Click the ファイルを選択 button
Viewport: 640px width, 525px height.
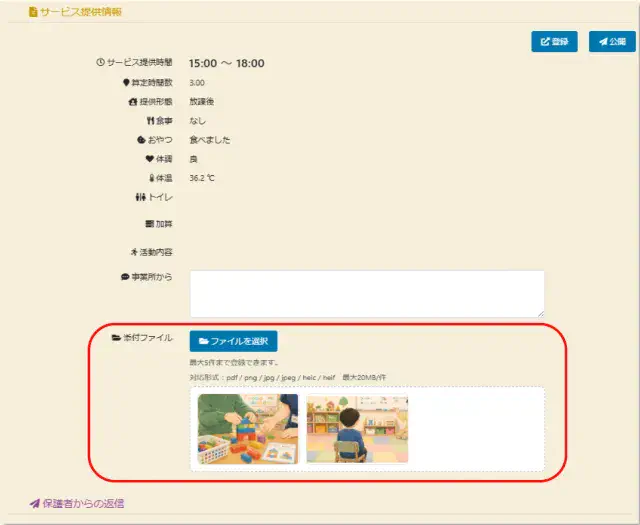pos(233,341)
